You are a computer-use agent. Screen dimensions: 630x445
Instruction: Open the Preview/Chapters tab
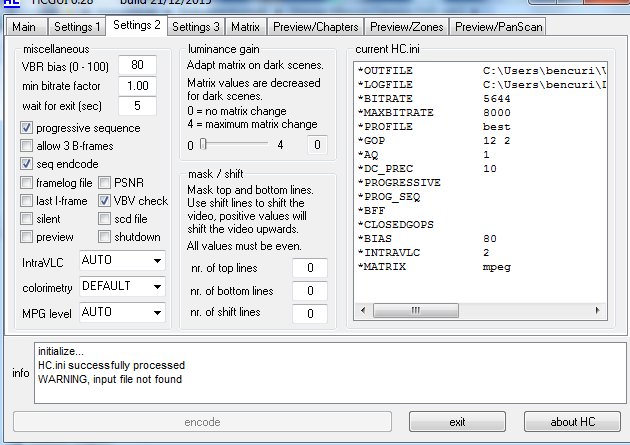(x=315, y=27)
